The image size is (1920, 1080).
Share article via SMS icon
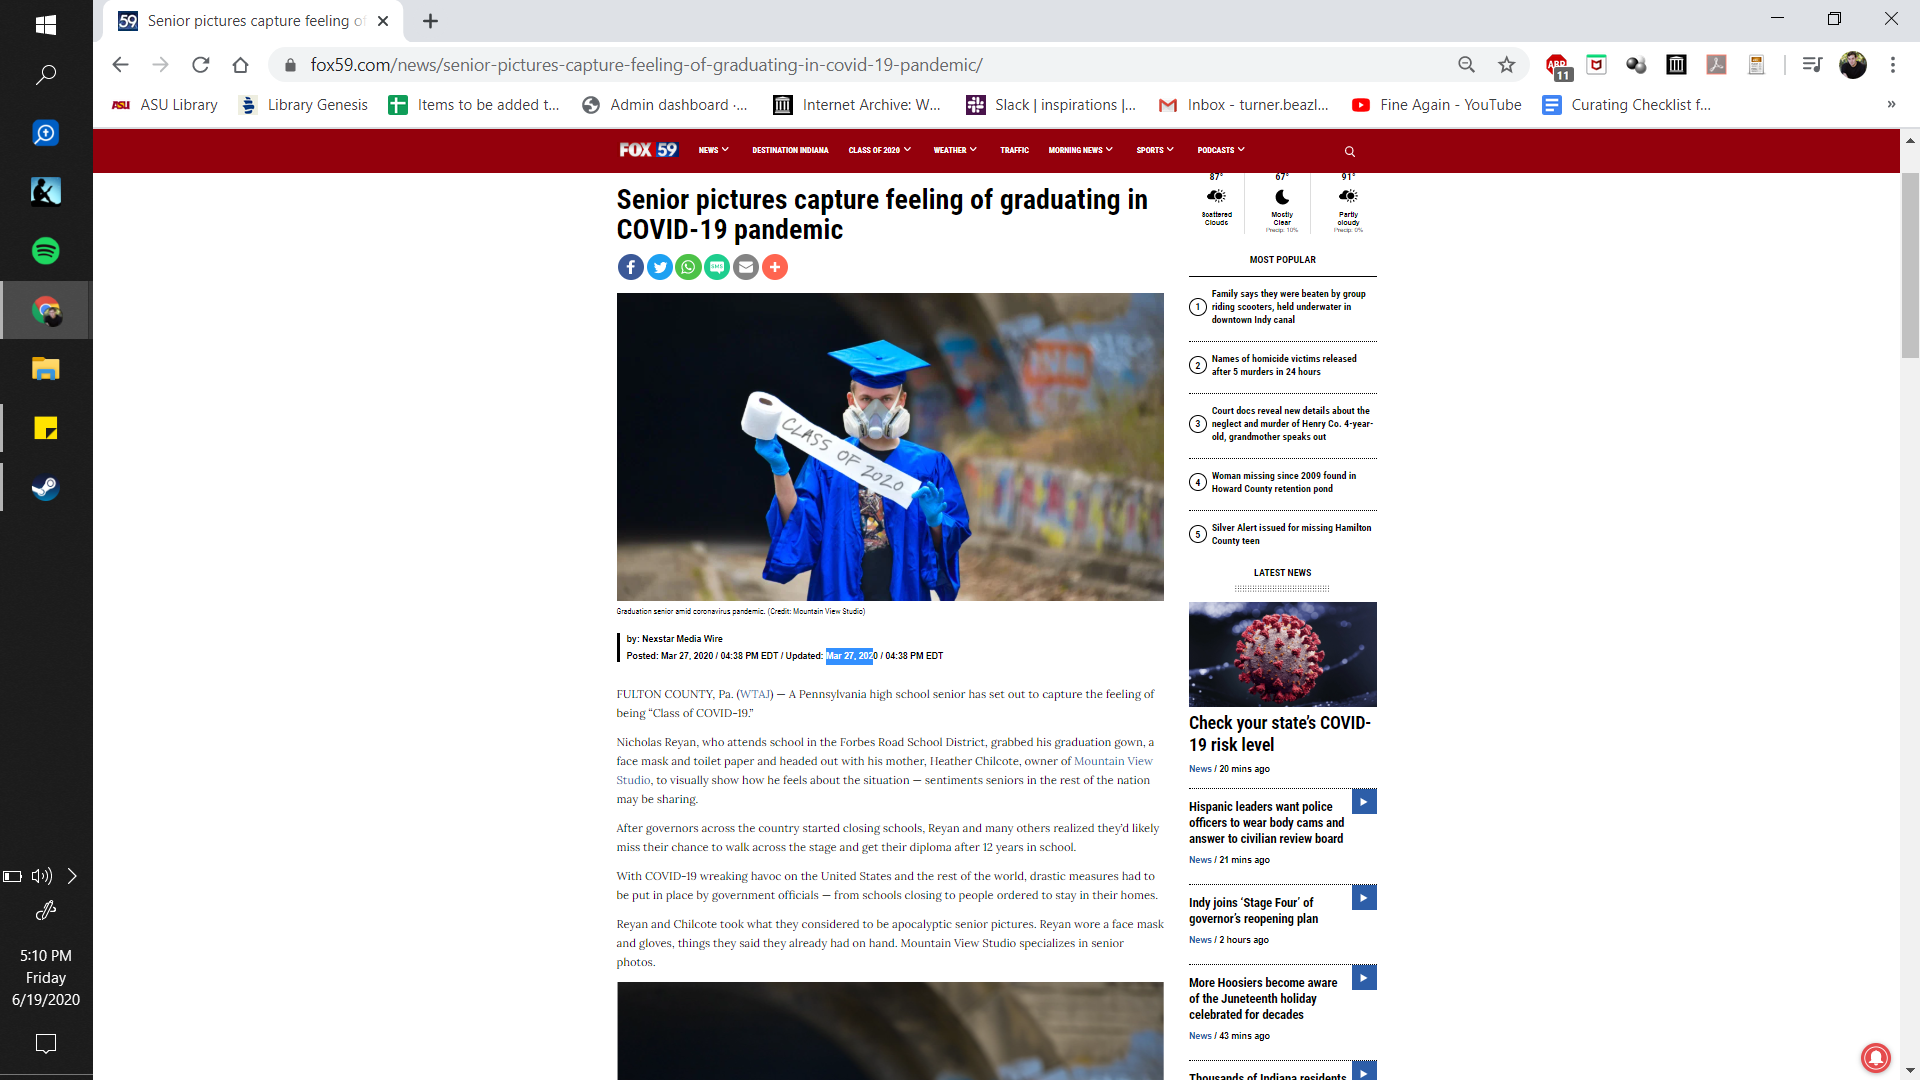click(x=717, y=267)
